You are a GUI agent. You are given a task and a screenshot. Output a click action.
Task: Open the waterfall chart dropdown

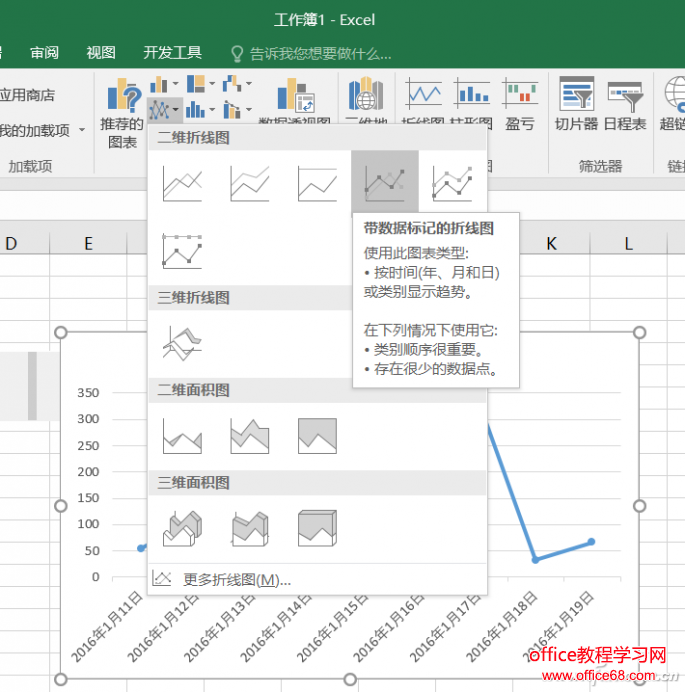coord(237,84)
